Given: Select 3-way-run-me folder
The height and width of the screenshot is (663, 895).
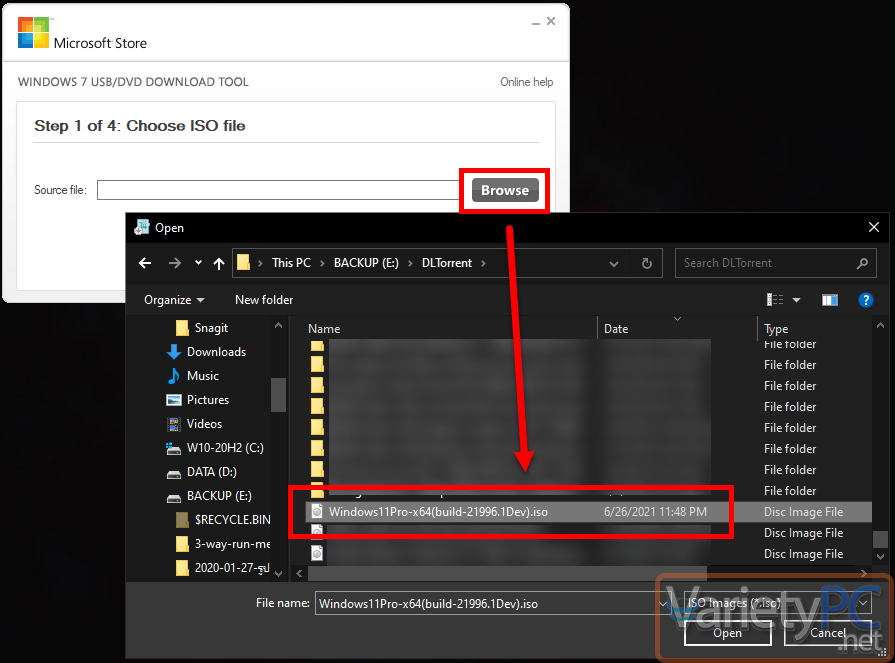Looking at the screenshot, I should [232, 544].
